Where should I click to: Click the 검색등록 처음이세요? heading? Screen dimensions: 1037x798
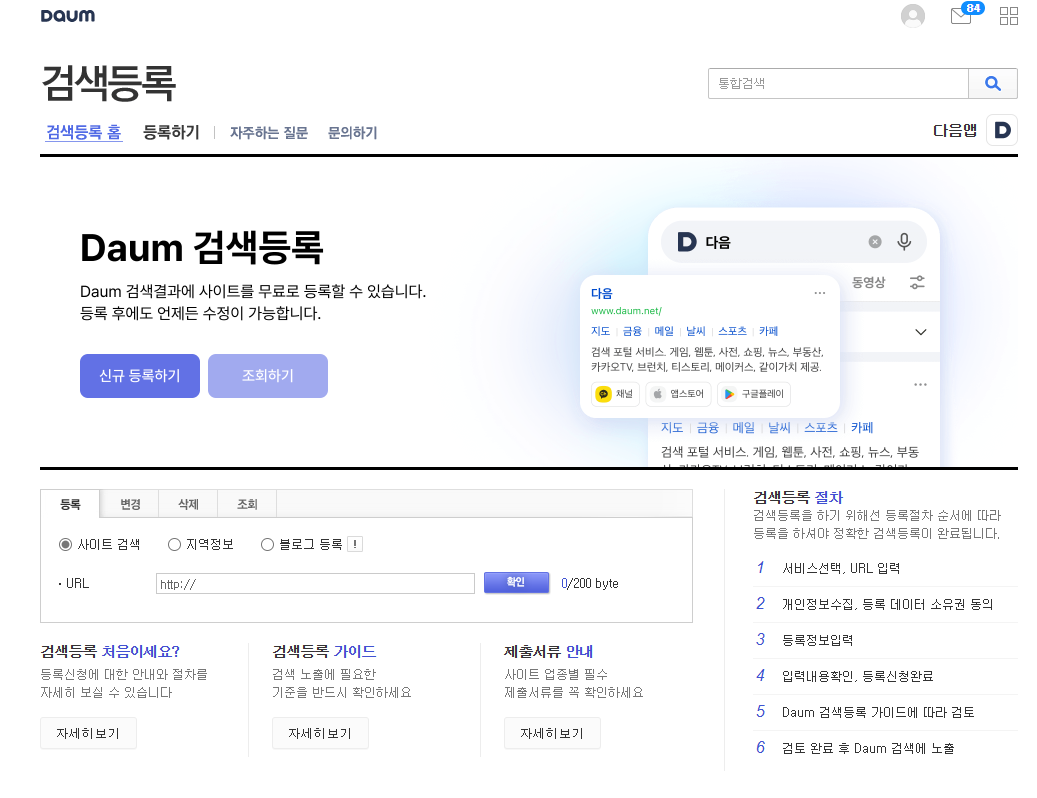[x=110, y=651]
